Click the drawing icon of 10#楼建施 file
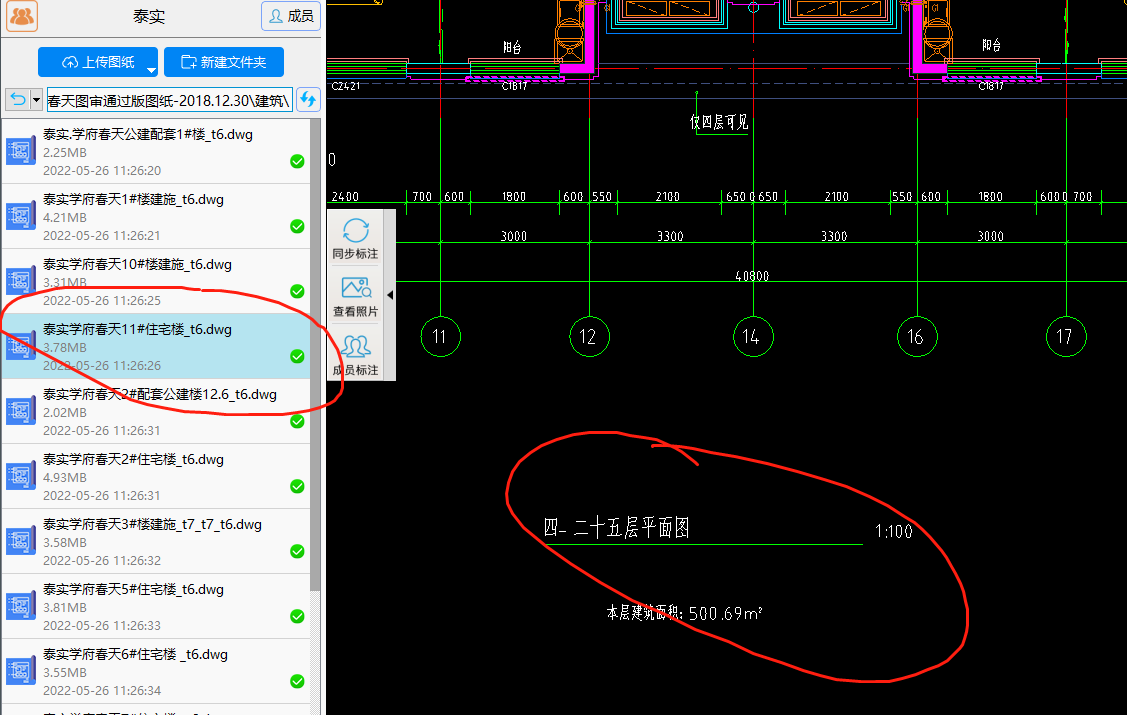This screenshot has width=1127, height=715. (x=21, y=281)
